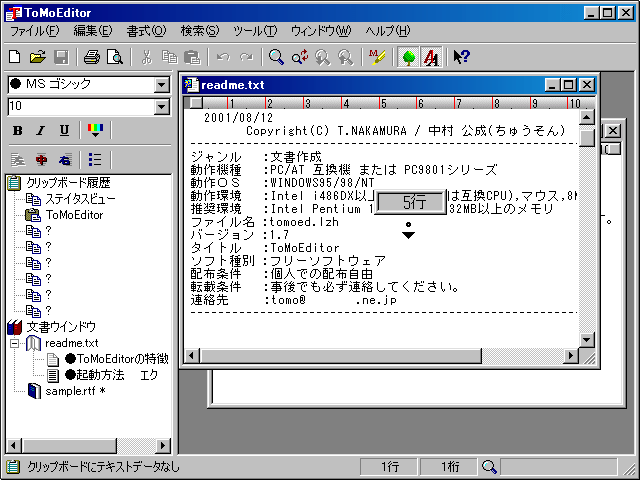Click the status bar magnifier search icon
Screen dimensions: 640x480
click(x=489, y=467)
